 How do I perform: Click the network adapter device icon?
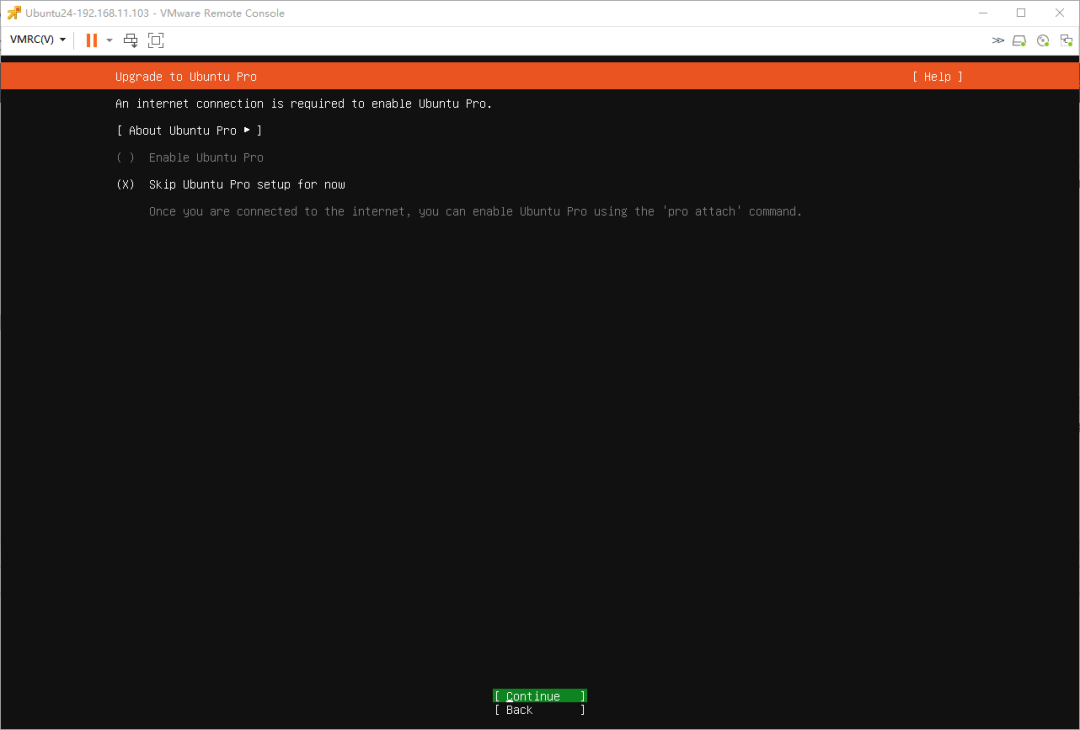coord(1066,41)
